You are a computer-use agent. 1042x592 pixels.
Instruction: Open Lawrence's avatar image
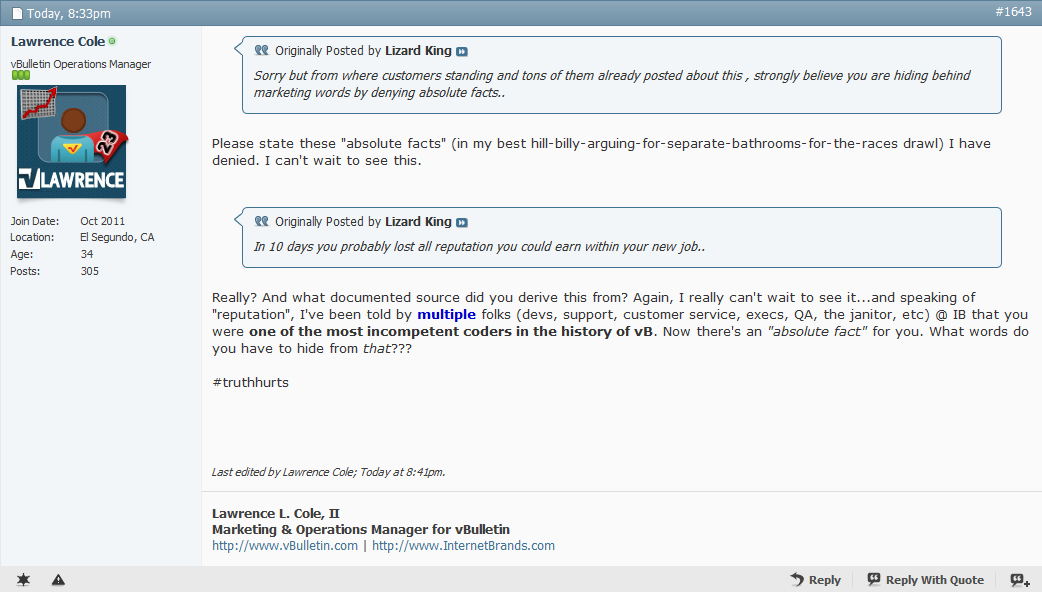pos(71,142)
